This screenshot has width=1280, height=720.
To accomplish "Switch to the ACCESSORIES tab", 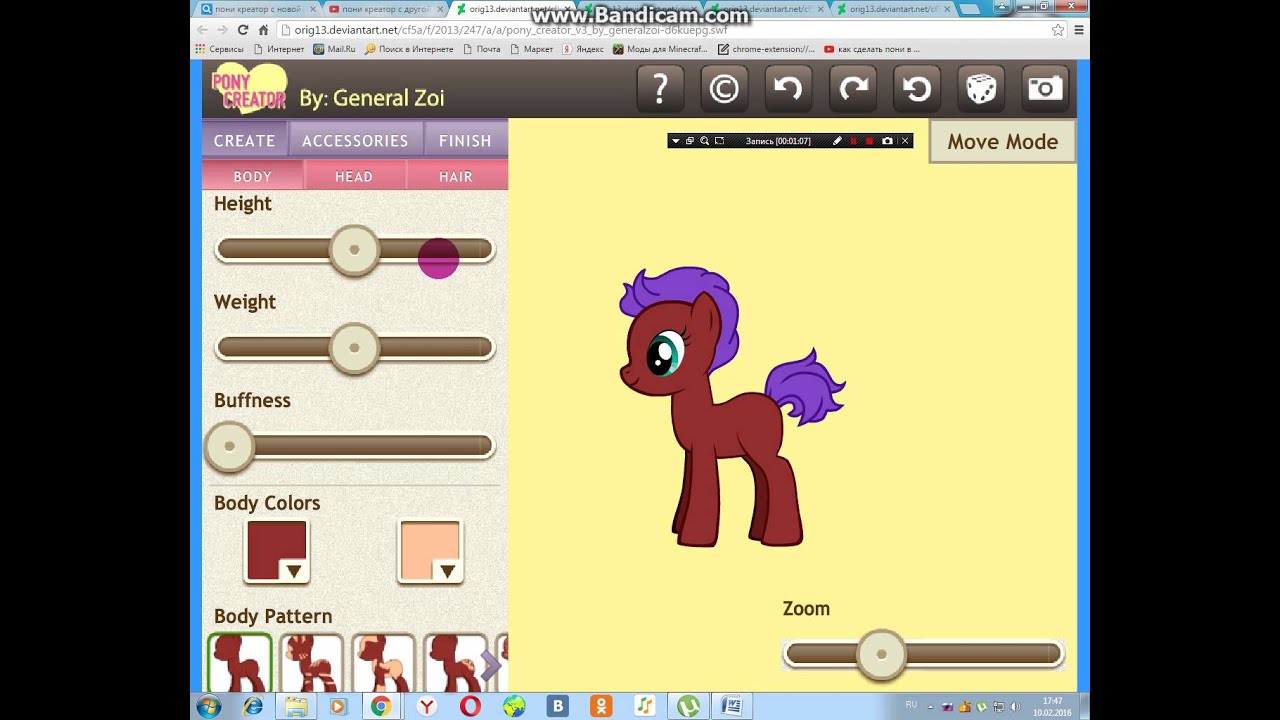I will click(355, 141).
